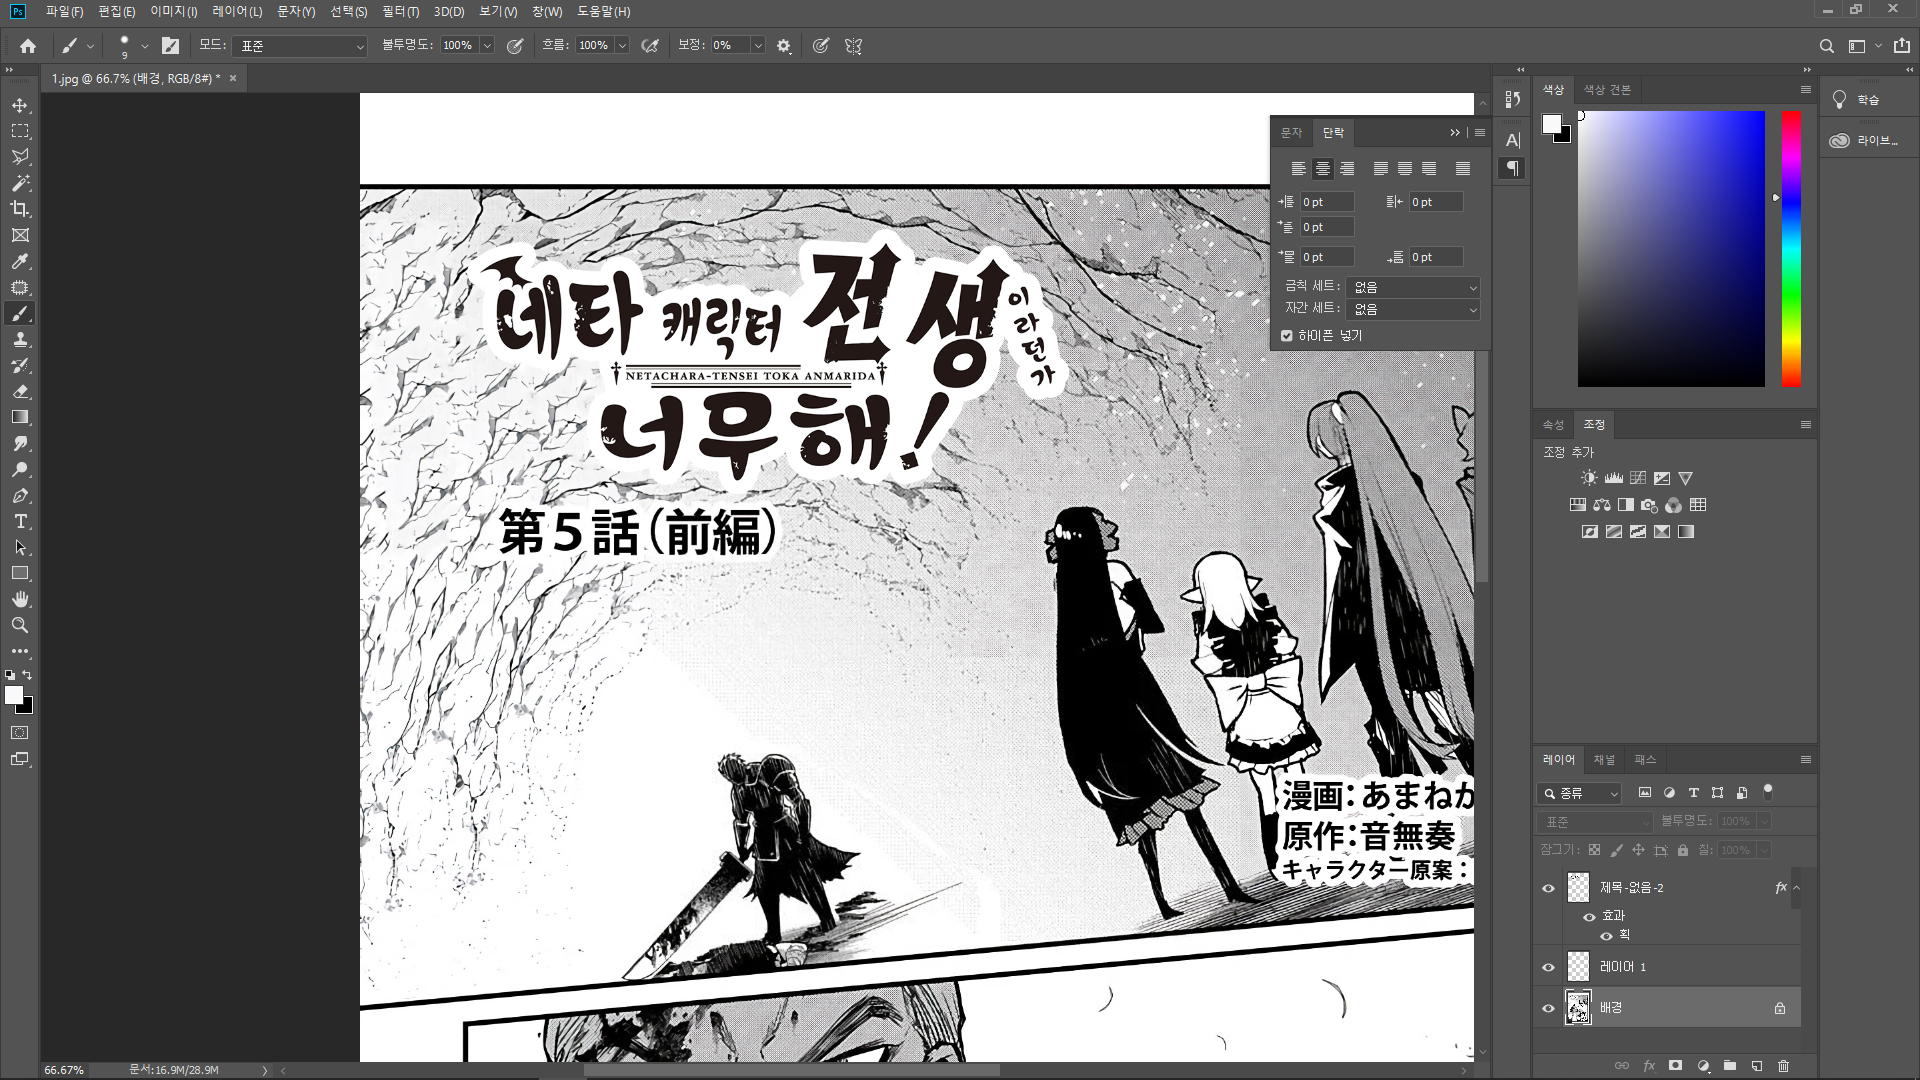The width and height of the screenshot is (1920, 1080).
Task: Open the layer filter 종류 dropdown
Action: tap(1580, 793)
